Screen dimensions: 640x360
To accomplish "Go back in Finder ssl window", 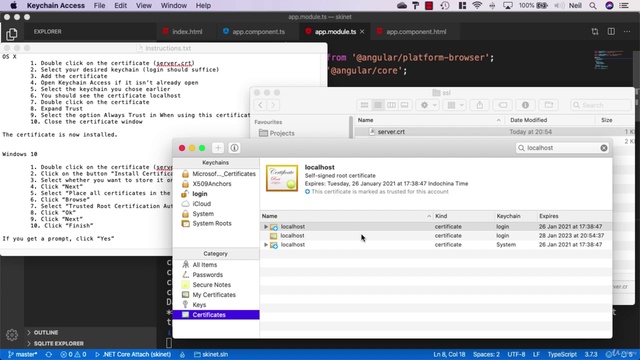I will [260, 105].
